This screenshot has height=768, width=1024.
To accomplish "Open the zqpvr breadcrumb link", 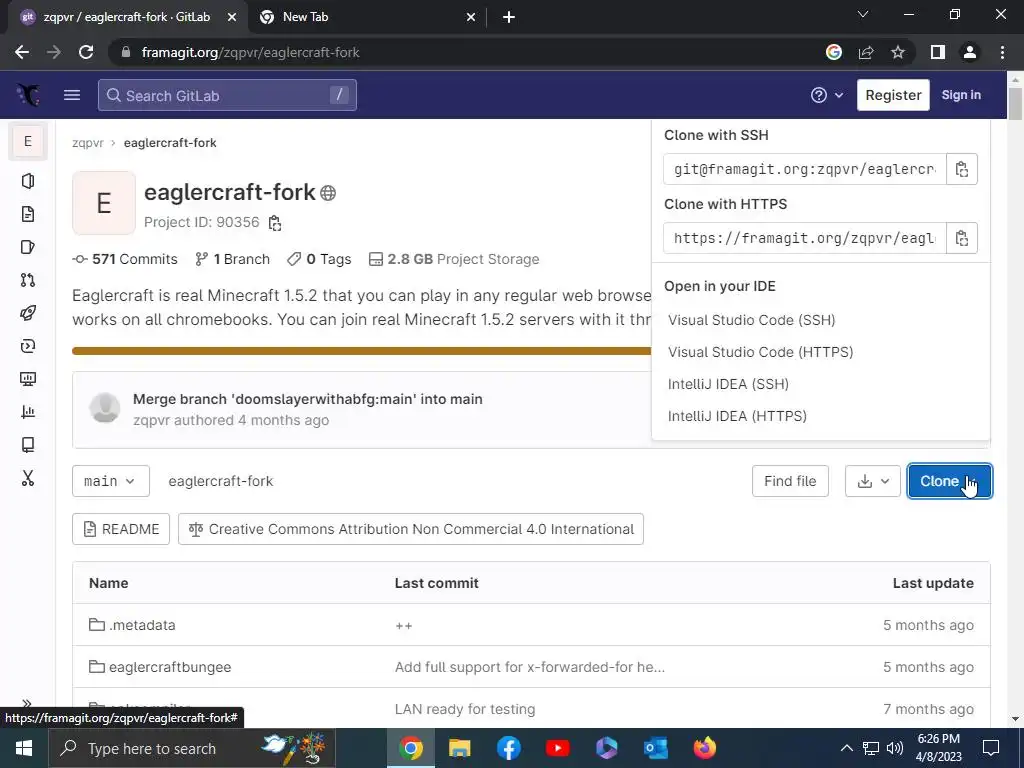I will pos(88,143).
